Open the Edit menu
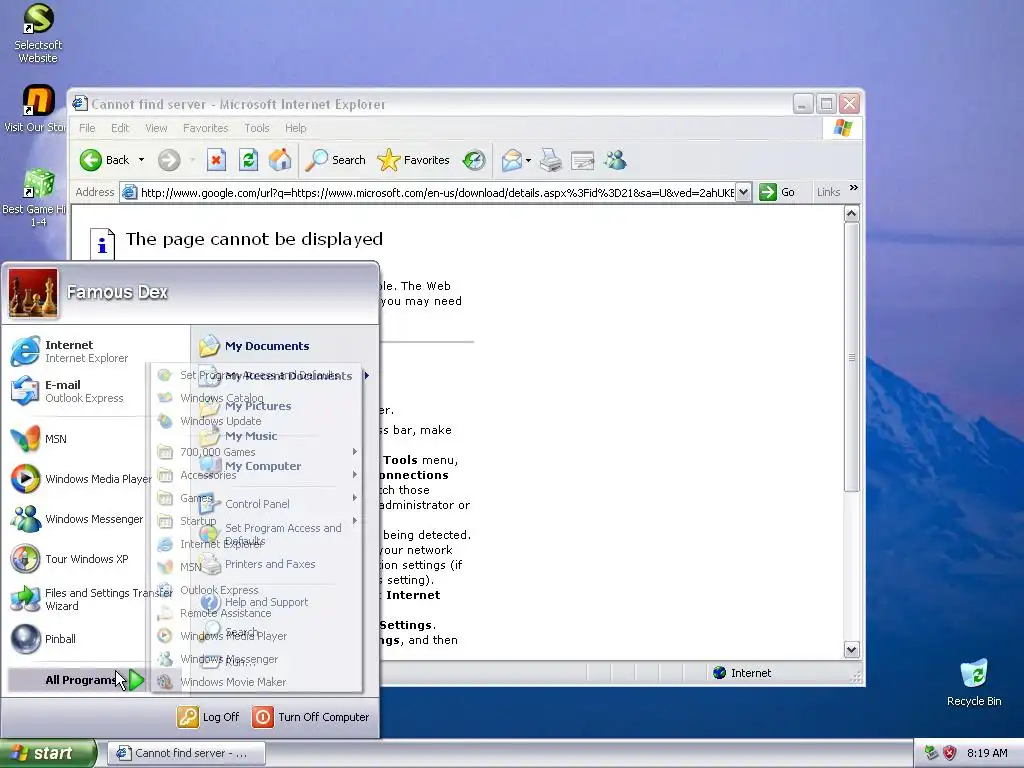 (x=120, y=128)
